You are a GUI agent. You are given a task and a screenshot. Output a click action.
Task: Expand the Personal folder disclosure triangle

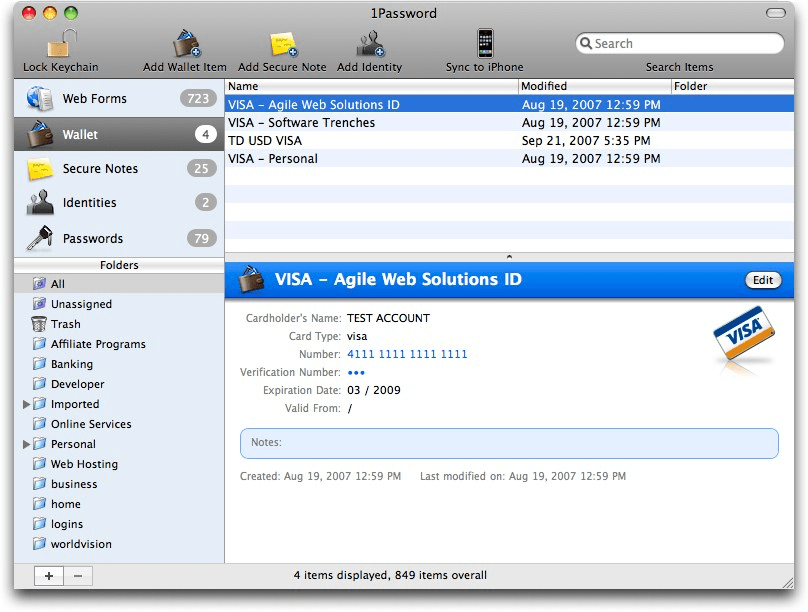(27, 445)
